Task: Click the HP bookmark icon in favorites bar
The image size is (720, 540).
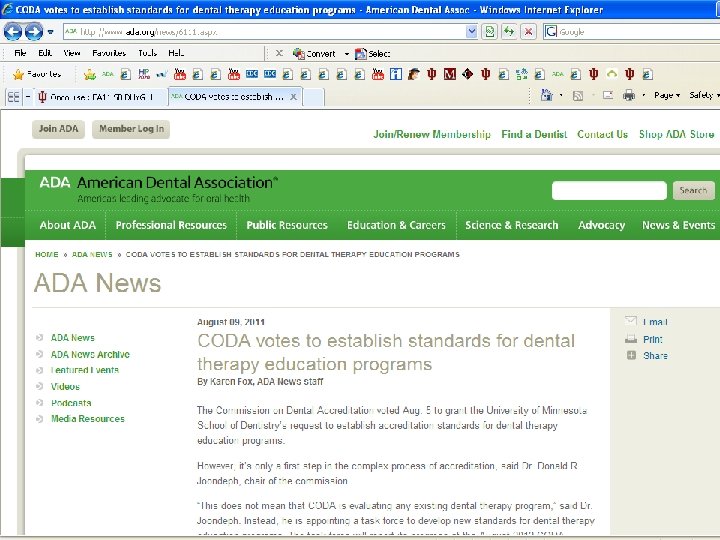Action: (144, 74)
